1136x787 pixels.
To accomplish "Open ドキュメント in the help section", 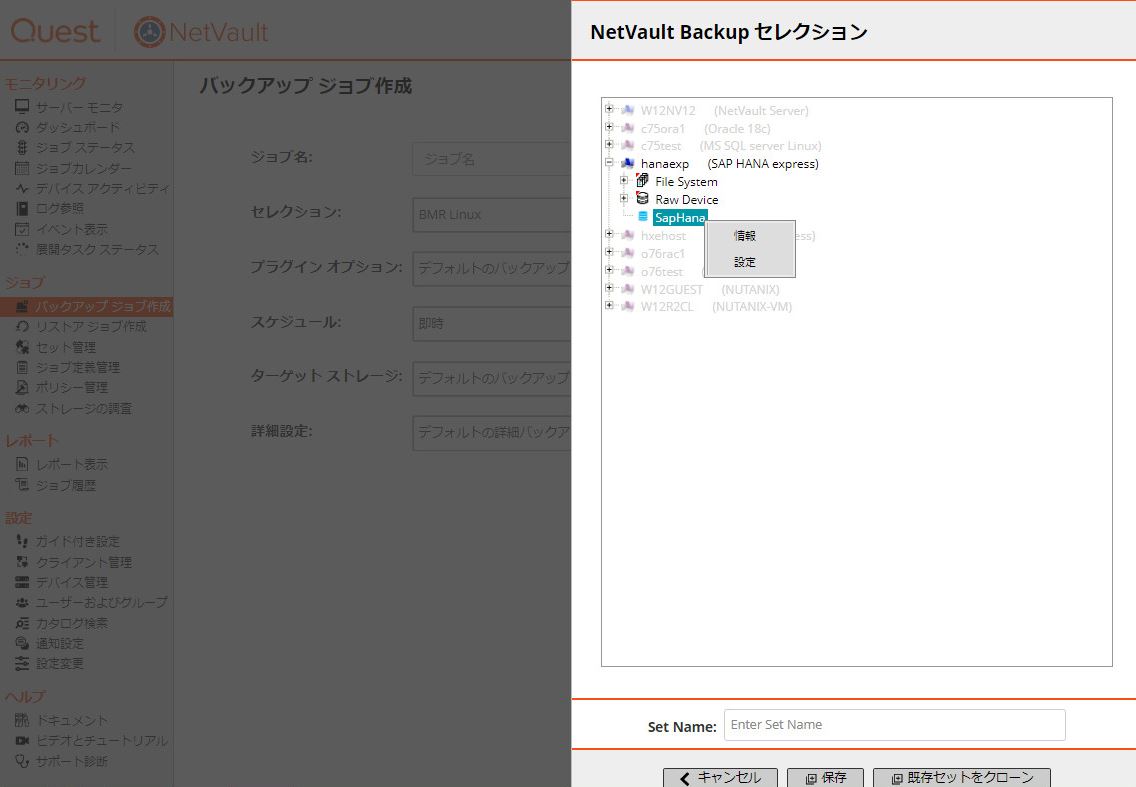I will point(72,720).
